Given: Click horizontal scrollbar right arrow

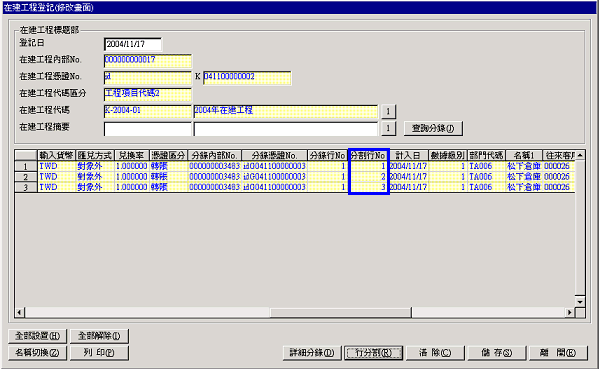Looking at the screenshot, I should [x=570, y=312].
